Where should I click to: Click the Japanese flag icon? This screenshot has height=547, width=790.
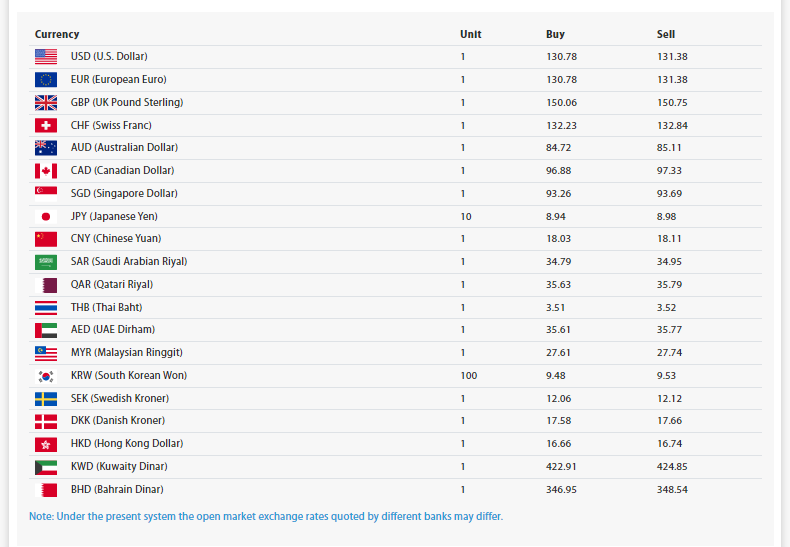(x=46, y=216)
